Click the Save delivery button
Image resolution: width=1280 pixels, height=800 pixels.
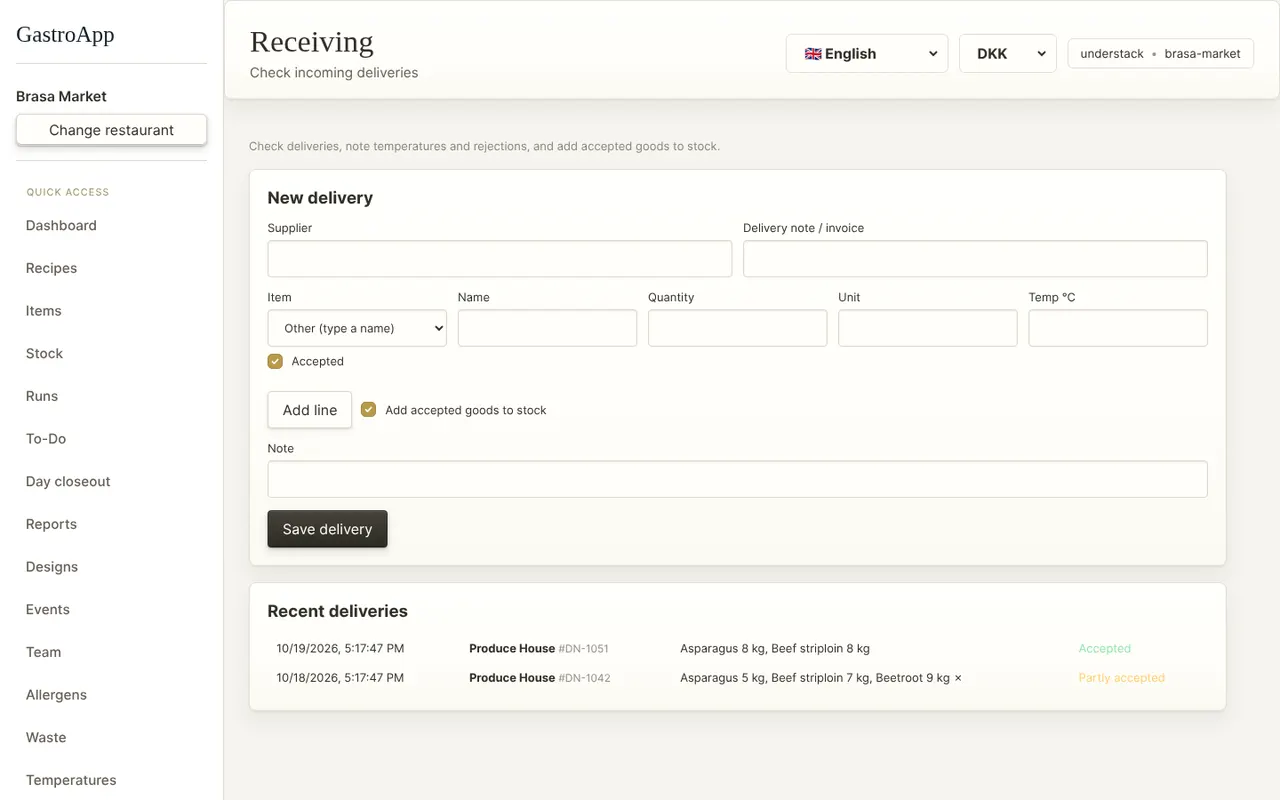327,529
